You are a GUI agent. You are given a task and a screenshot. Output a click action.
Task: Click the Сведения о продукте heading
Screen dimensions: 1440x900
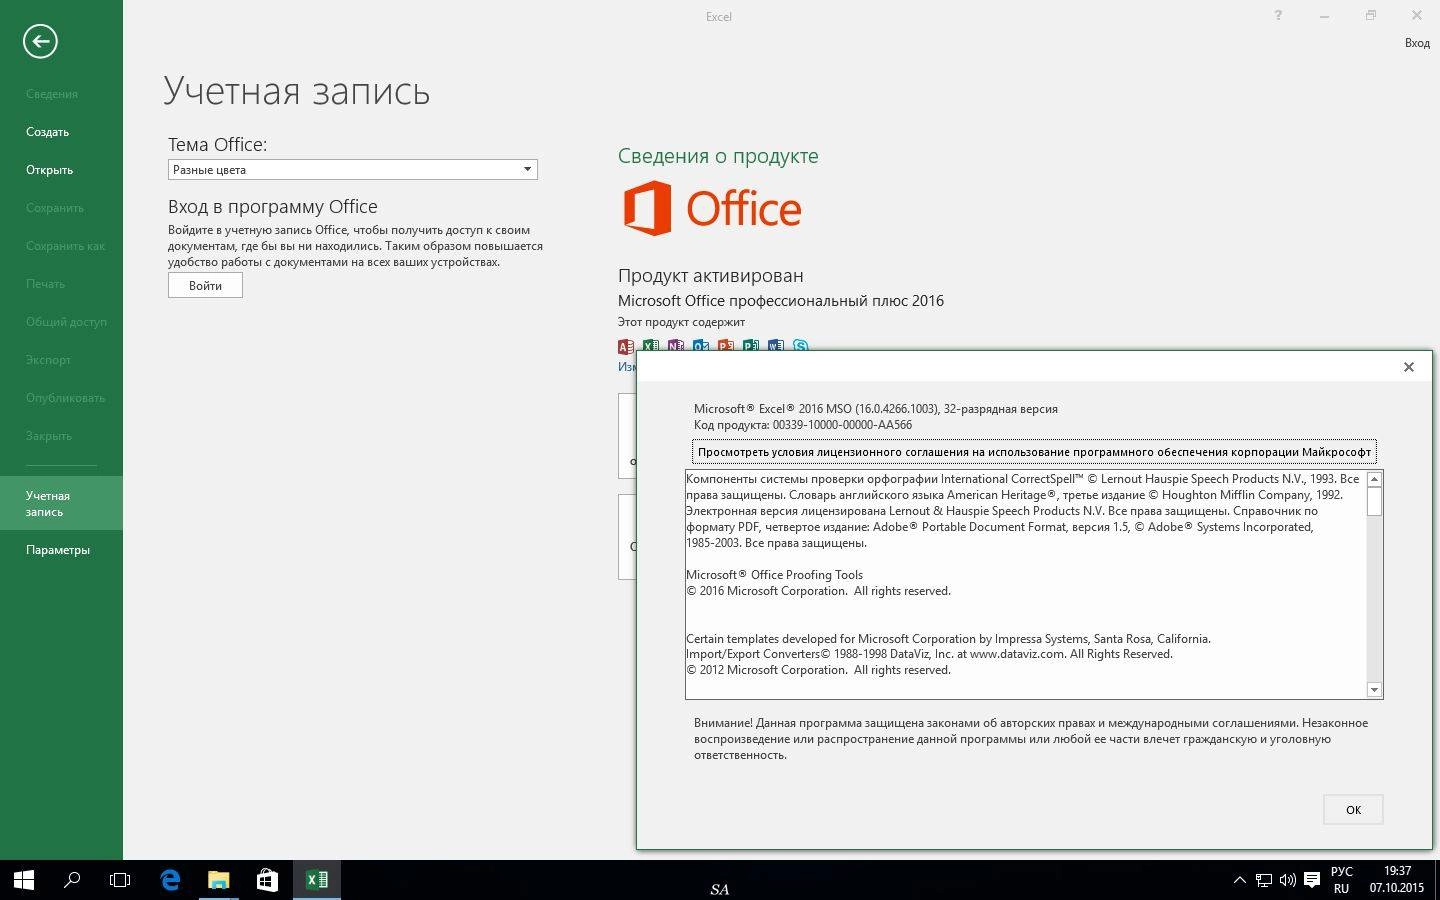point(718,156)
